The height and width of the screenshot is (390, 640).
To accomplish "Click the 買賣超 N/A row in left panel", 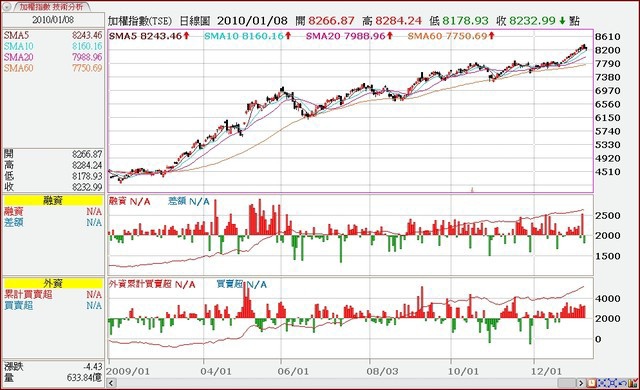I will click(53, 305).
